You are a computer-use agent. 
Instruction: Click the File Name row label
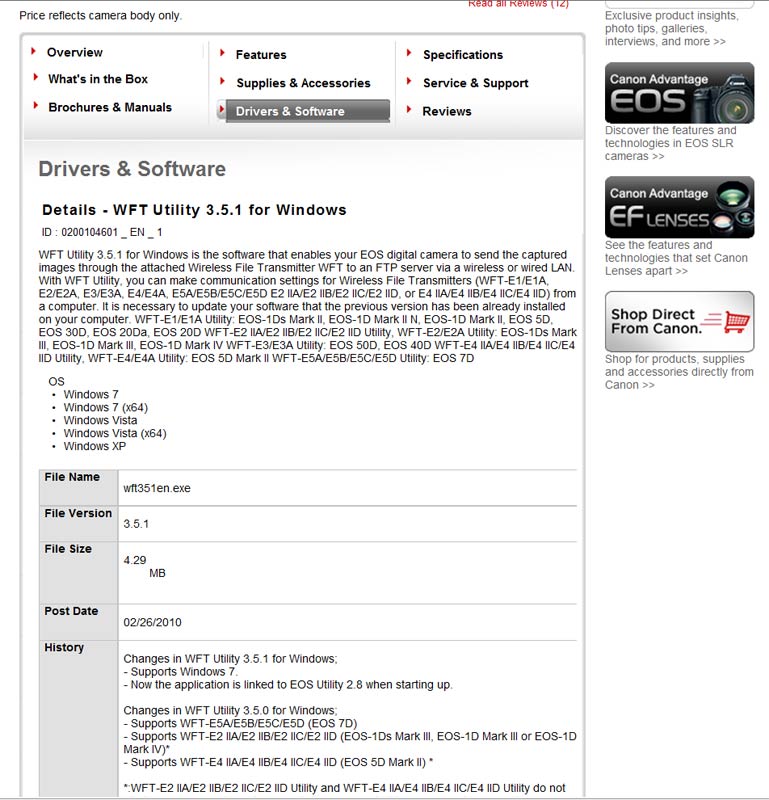tap(72, 477)
